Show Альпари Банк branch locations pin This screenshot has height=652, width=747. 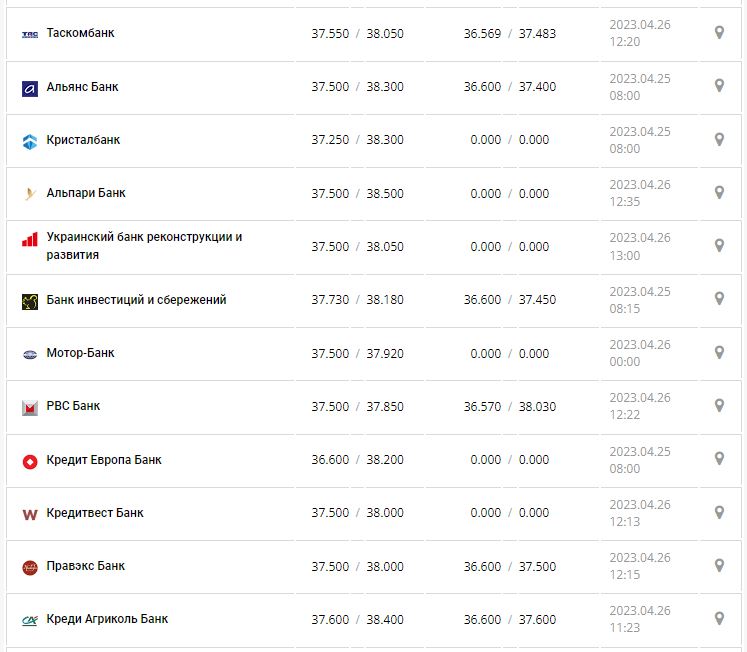coord(719,192)
